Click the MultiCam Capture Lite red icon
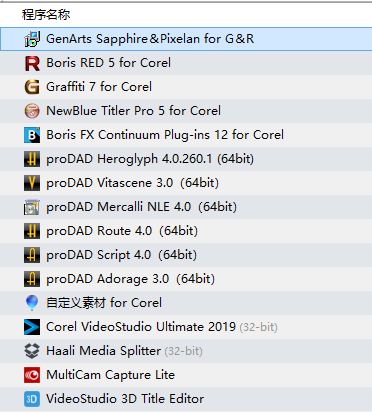The height and width of the screenshot is (412, 372). pyautogui.click(x=32, y=375)
